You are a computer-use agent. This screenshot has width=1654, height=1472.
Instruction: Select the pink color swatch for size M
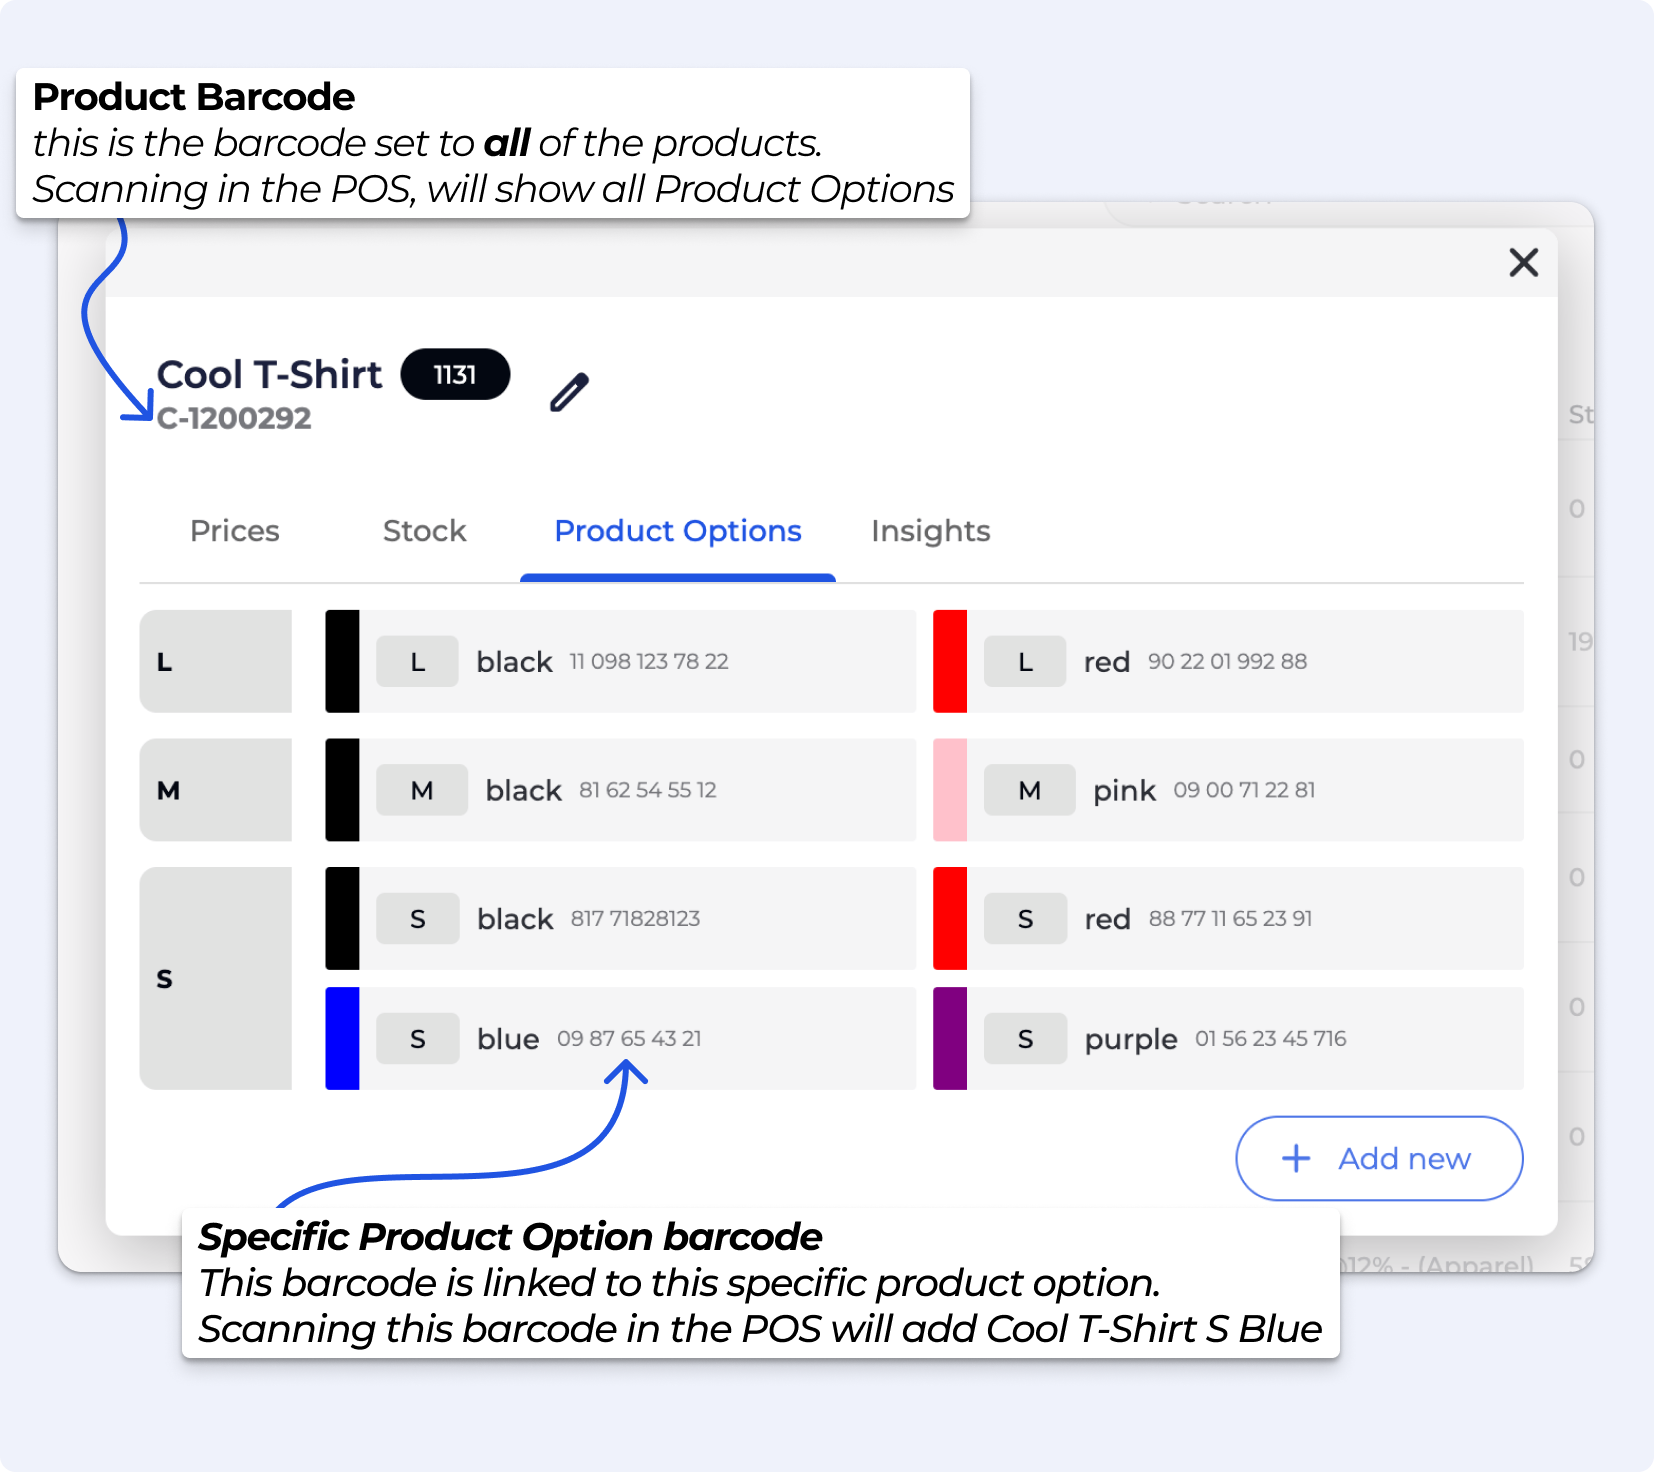coord(950,790)
